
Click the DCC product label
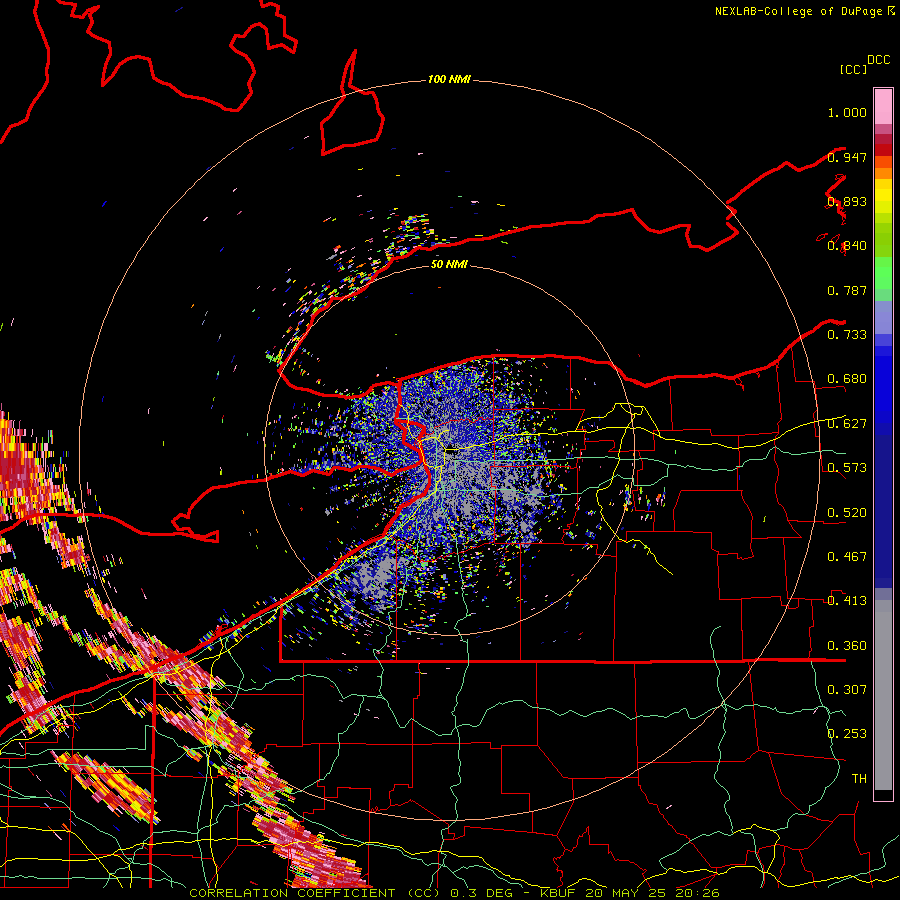(x=879, y=60)
